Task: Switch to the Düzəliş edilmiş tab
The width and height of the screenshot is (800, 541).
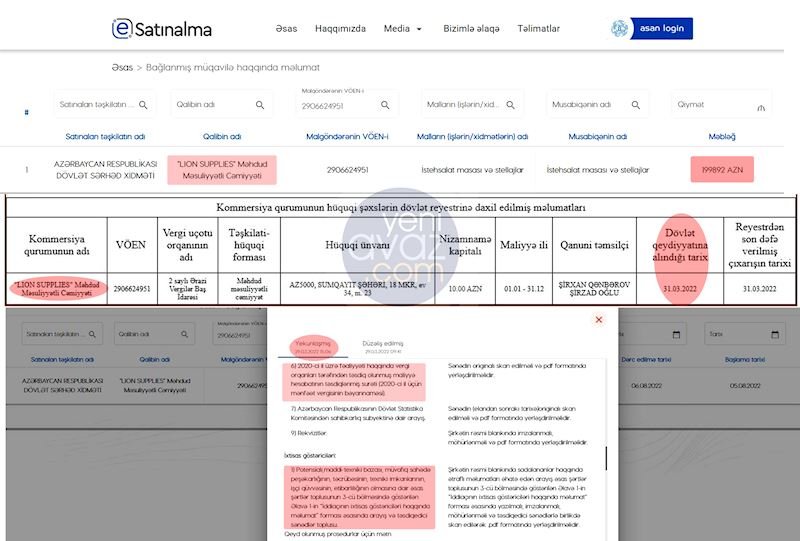Action: 383,347
